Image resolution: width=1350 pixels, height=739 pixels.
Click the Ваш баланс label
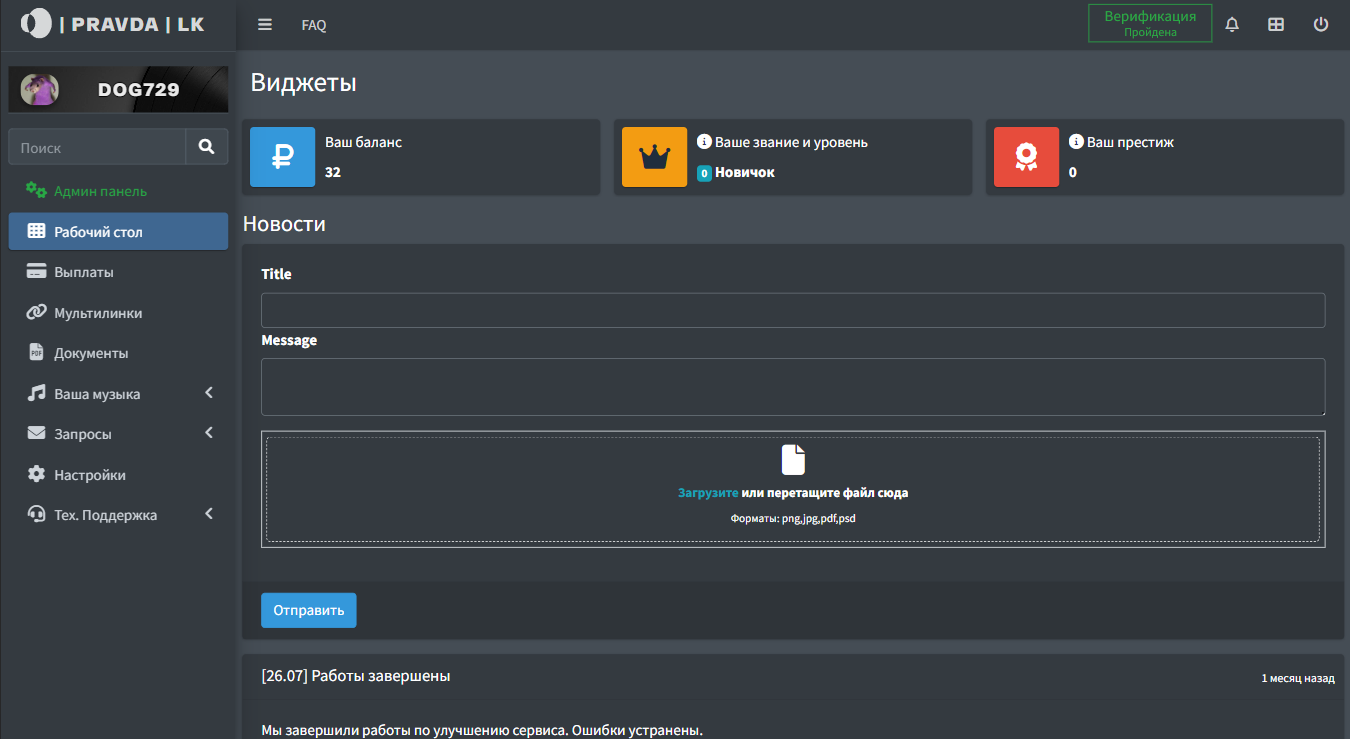(363, 142)
